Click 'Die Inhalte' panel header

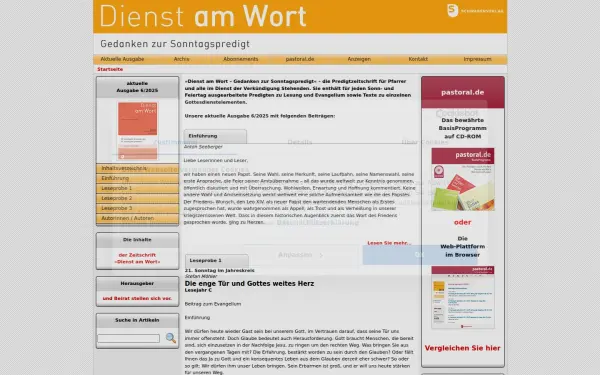(137, 240)
